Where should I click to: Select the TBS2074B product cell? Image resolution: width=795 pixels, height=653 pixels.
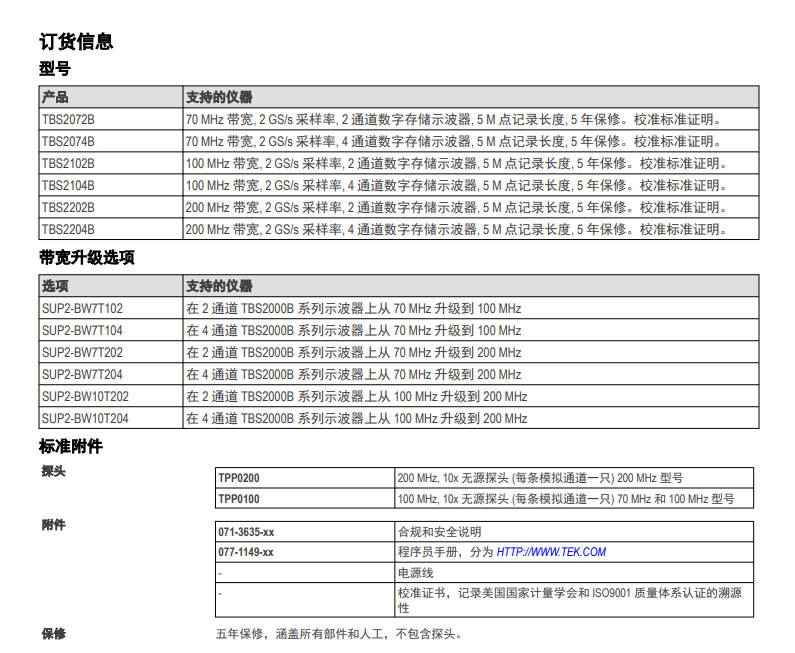tap(111, 141)
